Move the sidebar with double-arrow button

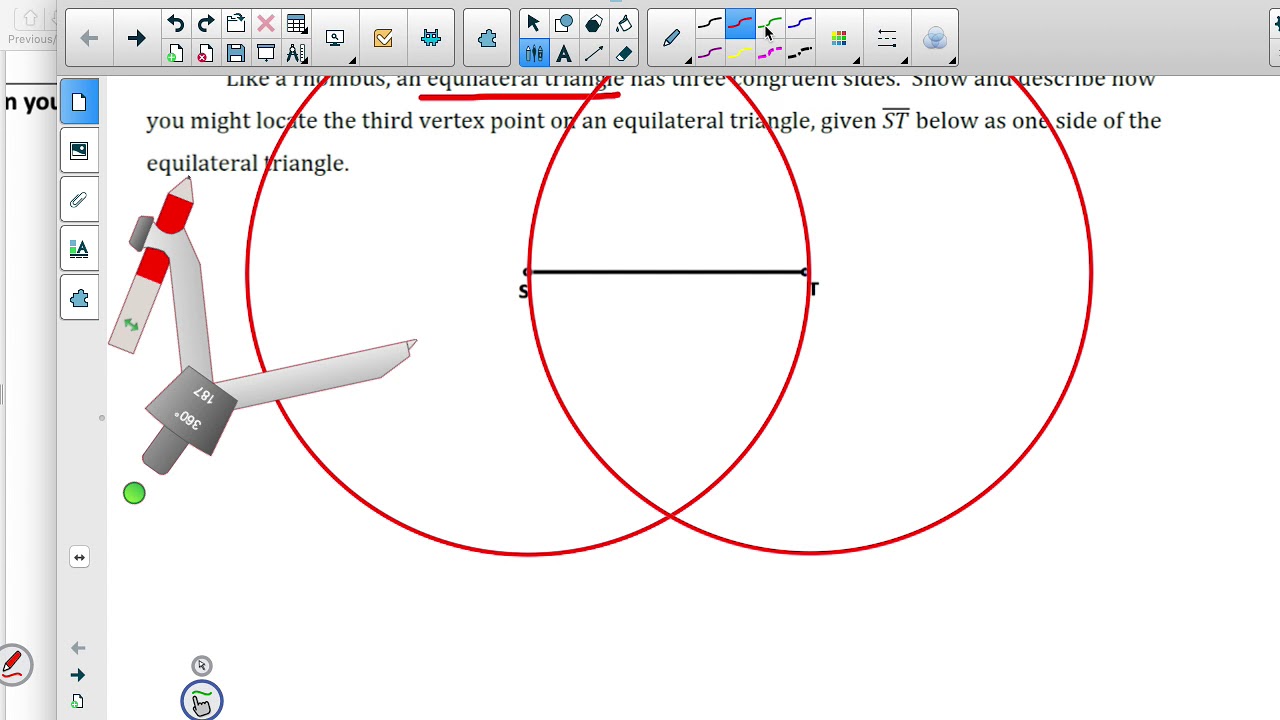pos(79,557)
